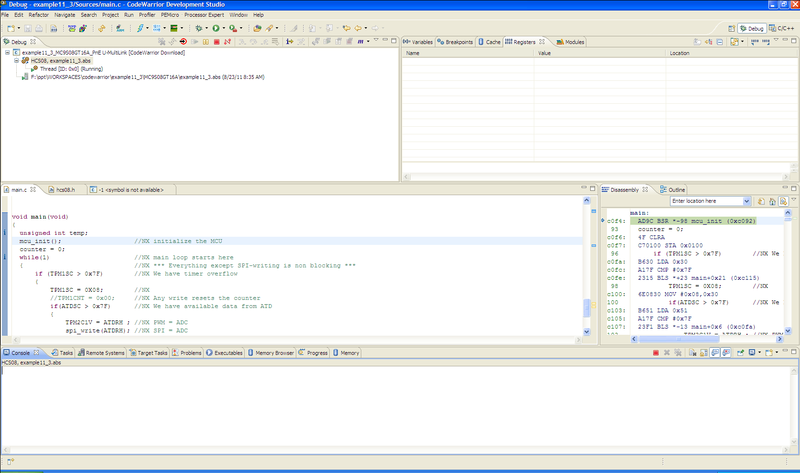Click in the Enter location here field
Screen dimensions: 800x473
click(706, 201)
